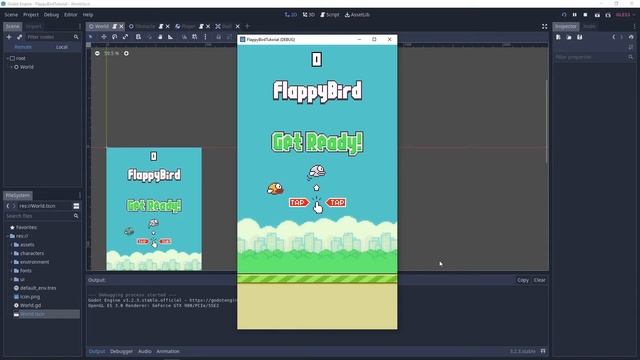Expand the fonts folder
This screenshot has width=640, height=360.
click(11, 271)
